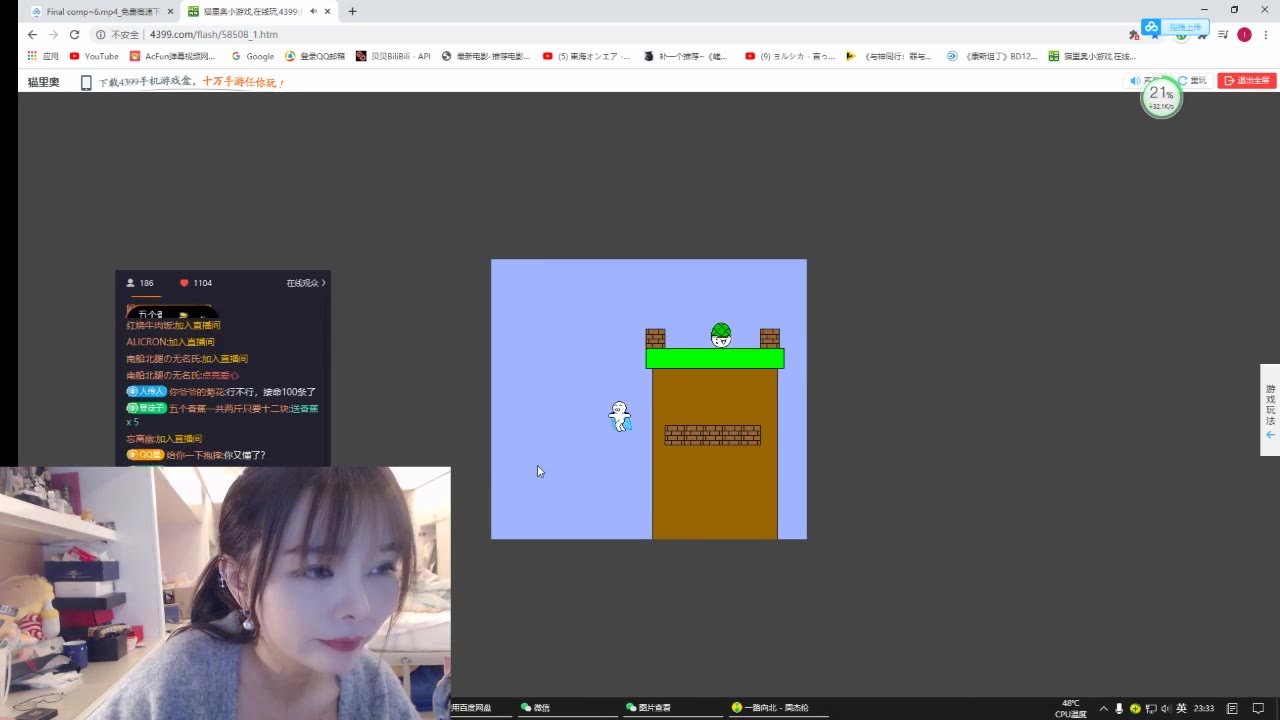1280x720 pixels.
Task: Click the long brick row inside pillar
Action: pos(713,435)
